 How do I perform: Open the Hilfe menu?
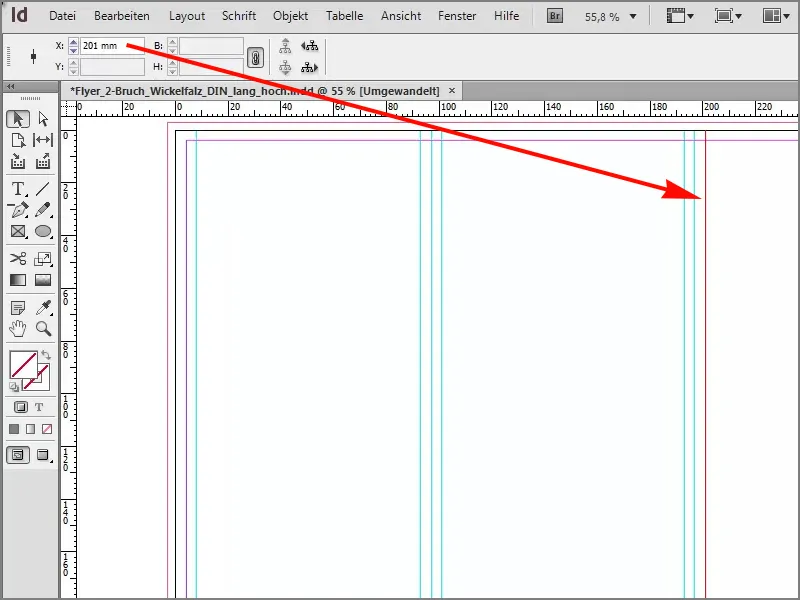pos(507,16)
